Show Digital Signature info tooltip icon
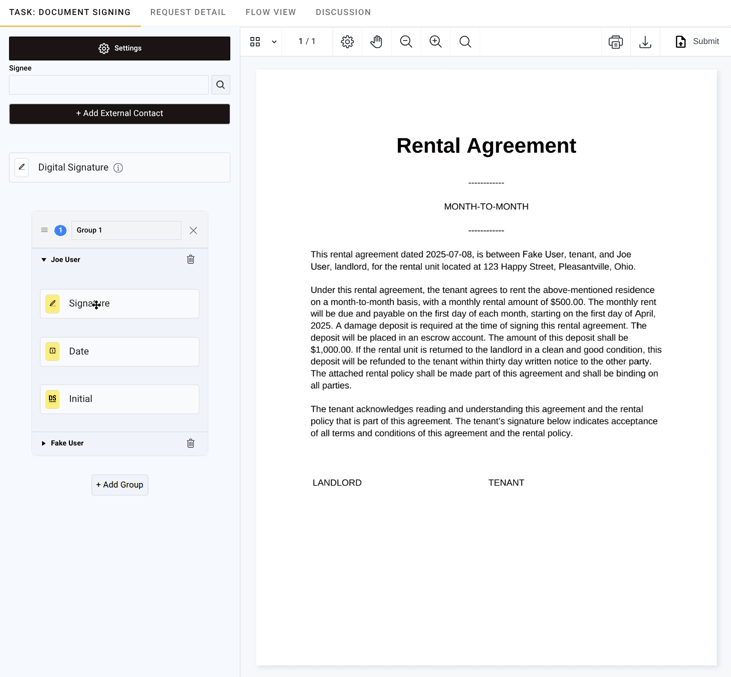 pyautogui.click(x=118, y=168)
